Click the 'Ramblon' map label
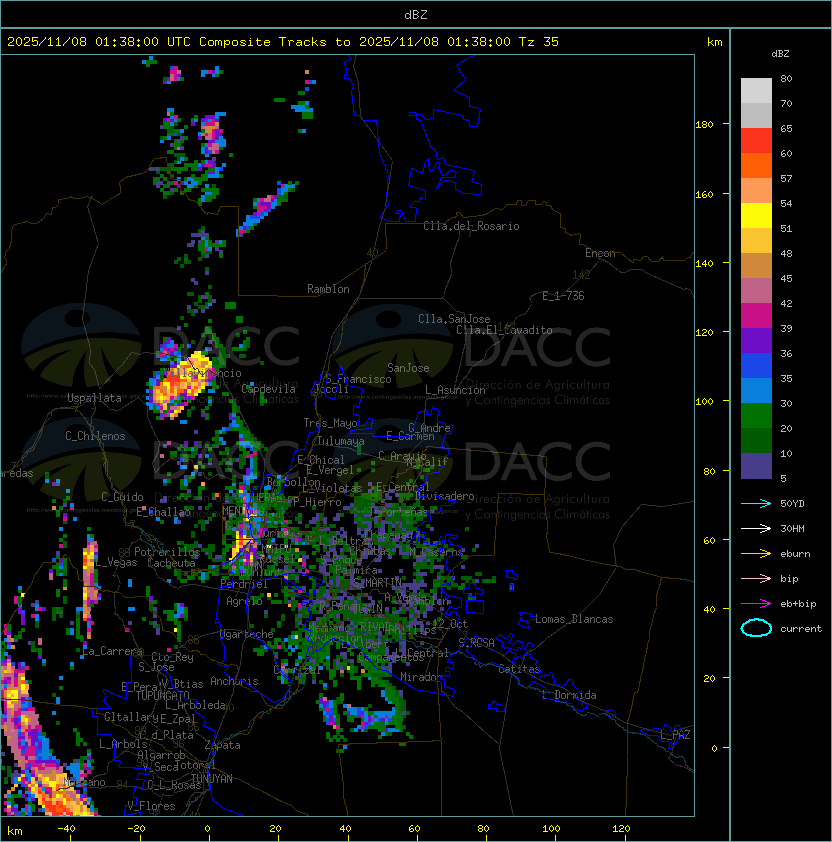Screen dimensions: 832x842 point(328,289)
